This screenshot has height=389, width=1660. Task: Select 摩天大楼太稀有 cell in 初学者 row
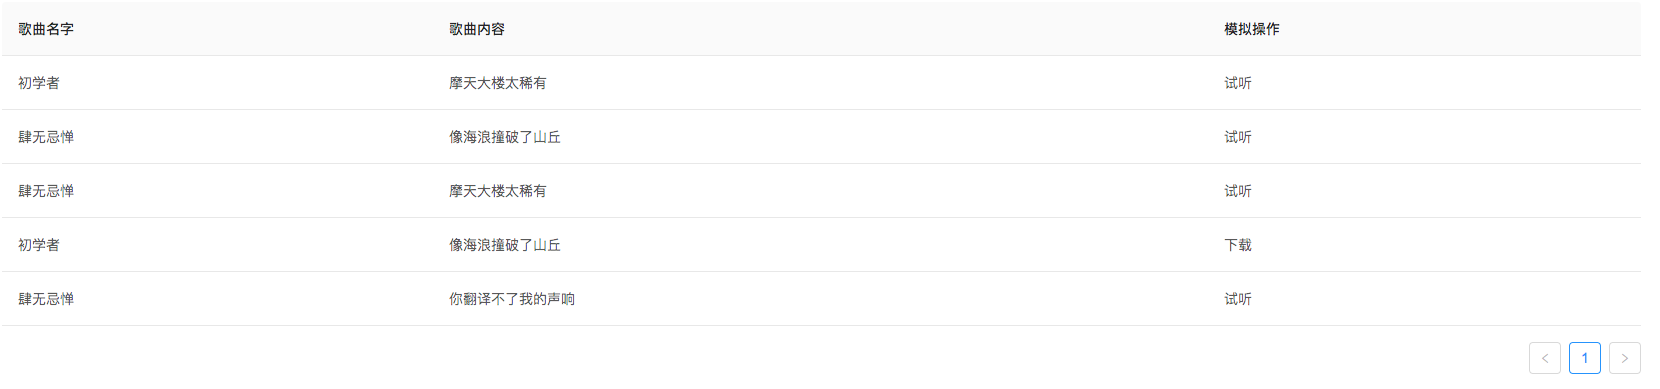(x=498, y=83)
